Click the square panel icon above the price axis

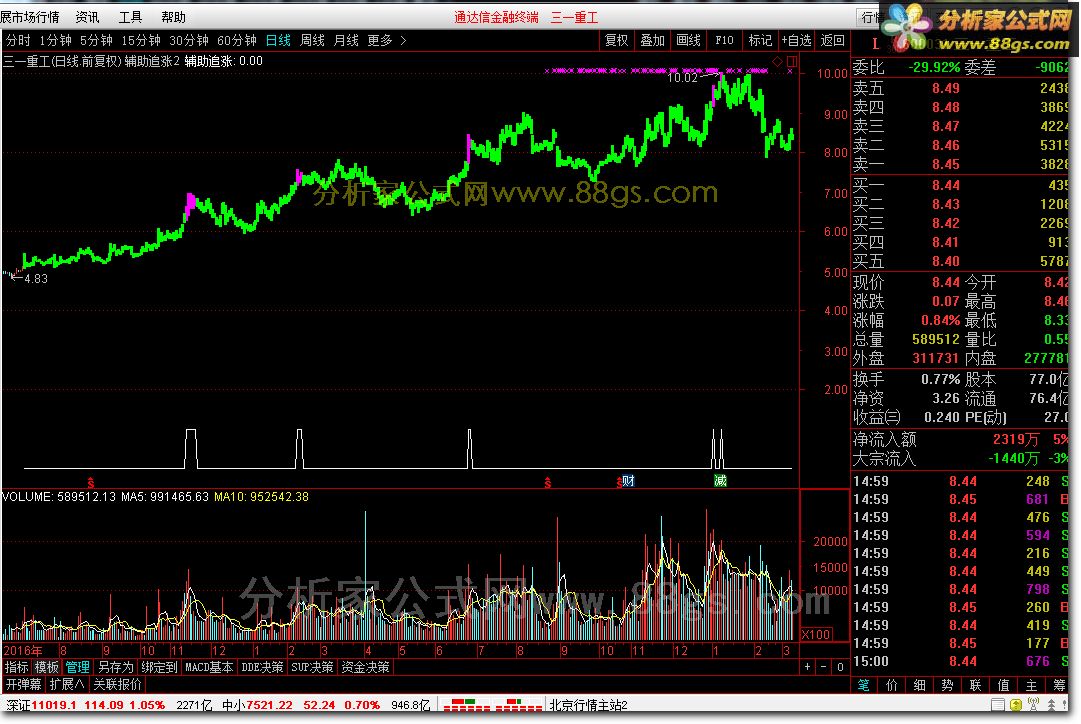click(x=791, y=61)
